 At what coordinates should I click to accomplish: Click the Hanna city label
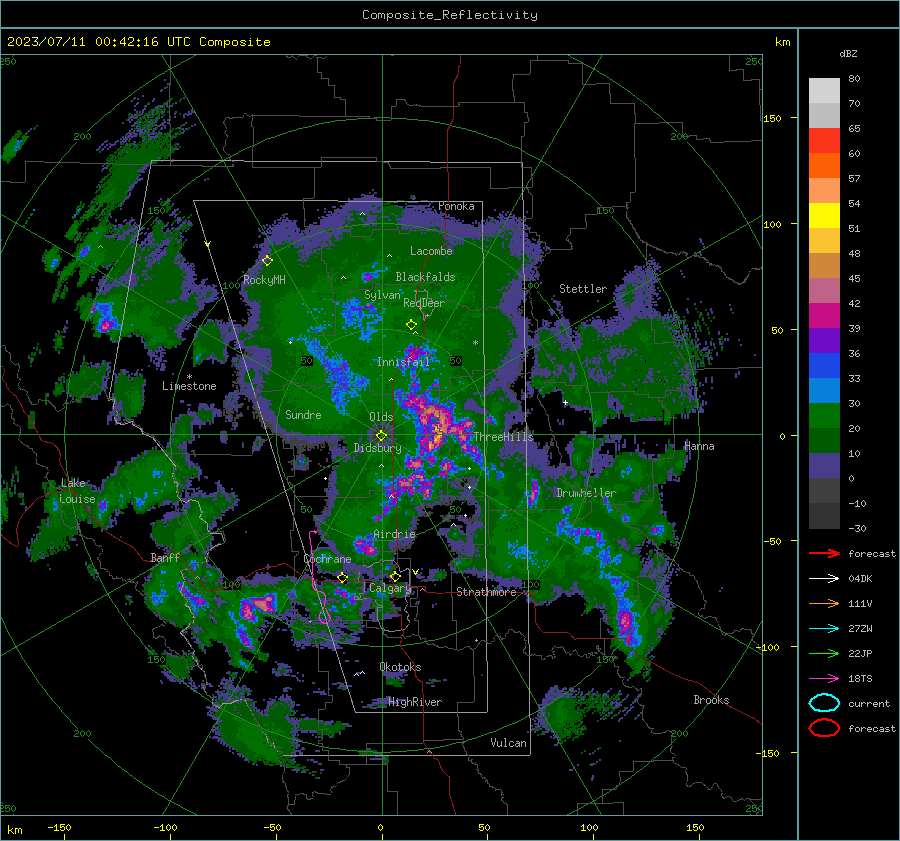click(x=699, y=446)
